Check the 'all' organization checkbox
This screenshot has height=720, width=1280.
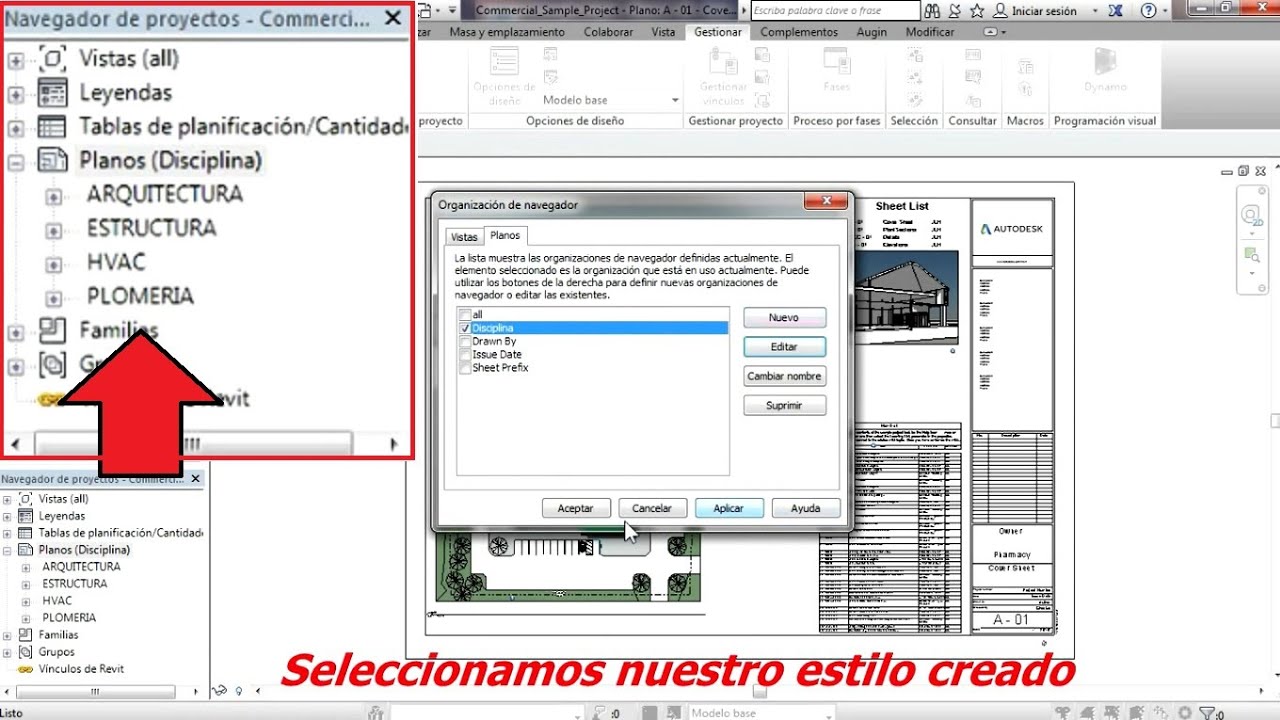[464, 315]
